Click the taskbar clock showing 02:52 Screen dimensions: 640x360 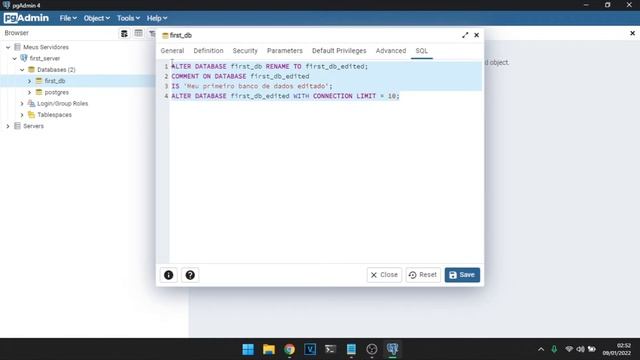pos(617,349)
